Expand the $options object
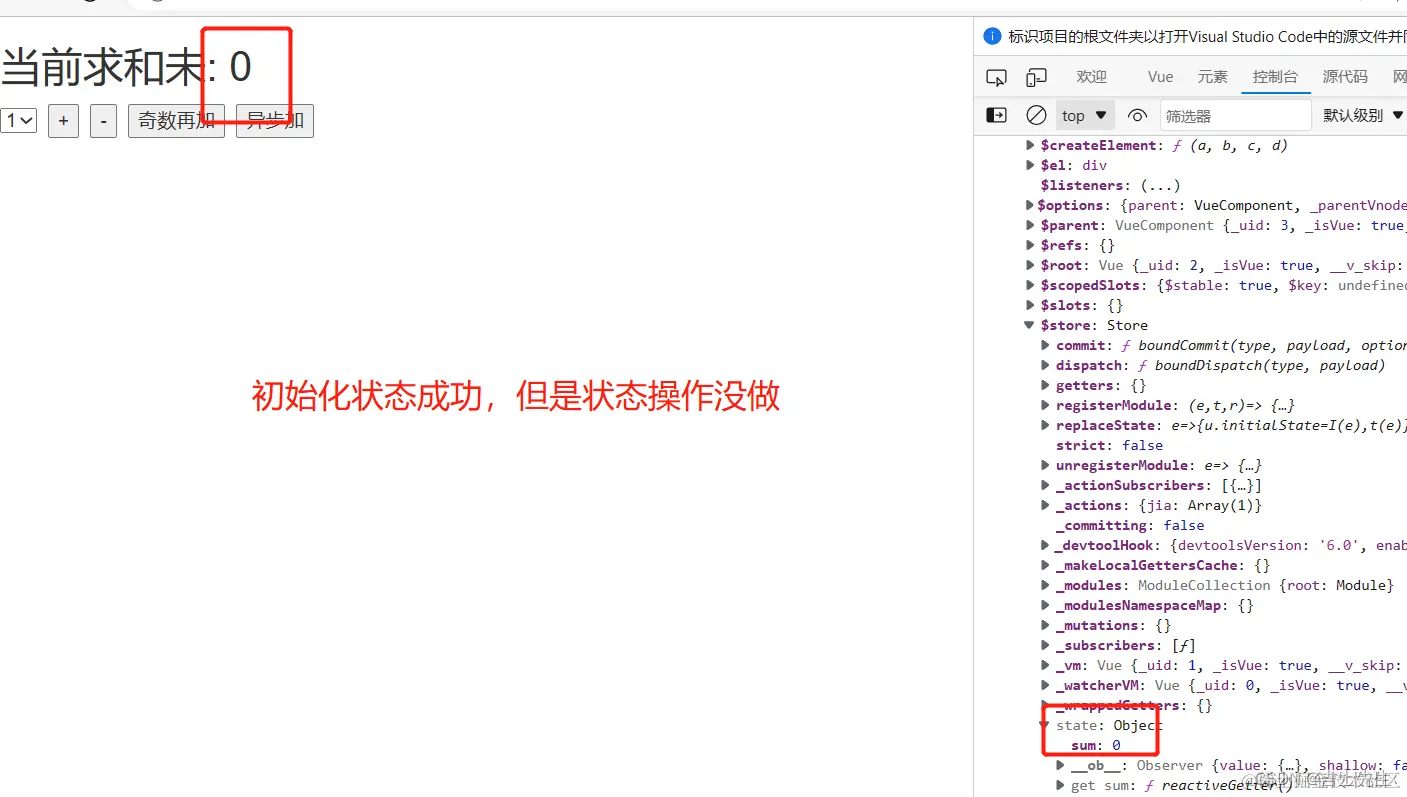 point(1030,205)
